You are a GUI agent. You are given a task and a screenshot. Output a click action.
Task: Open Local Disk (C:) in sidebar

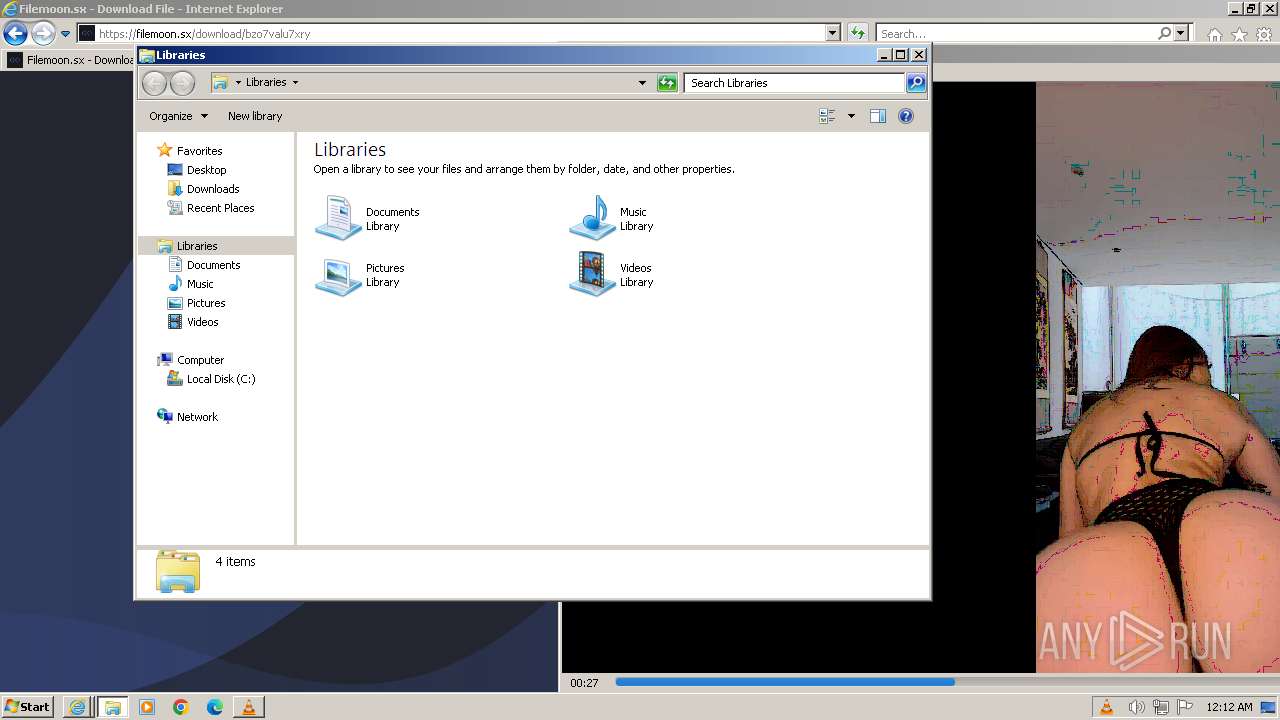[x=220, y=379]
